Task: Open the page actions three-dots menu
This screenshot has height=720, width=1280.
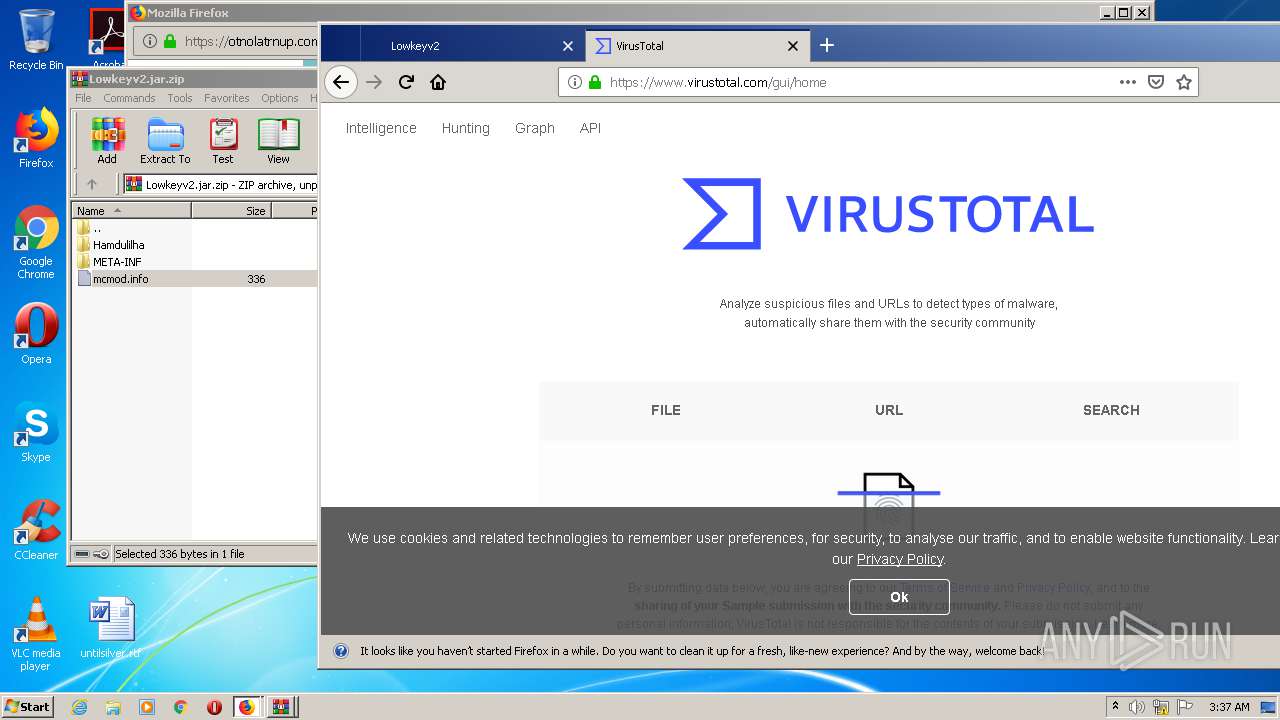Action: click(1127, 82)
